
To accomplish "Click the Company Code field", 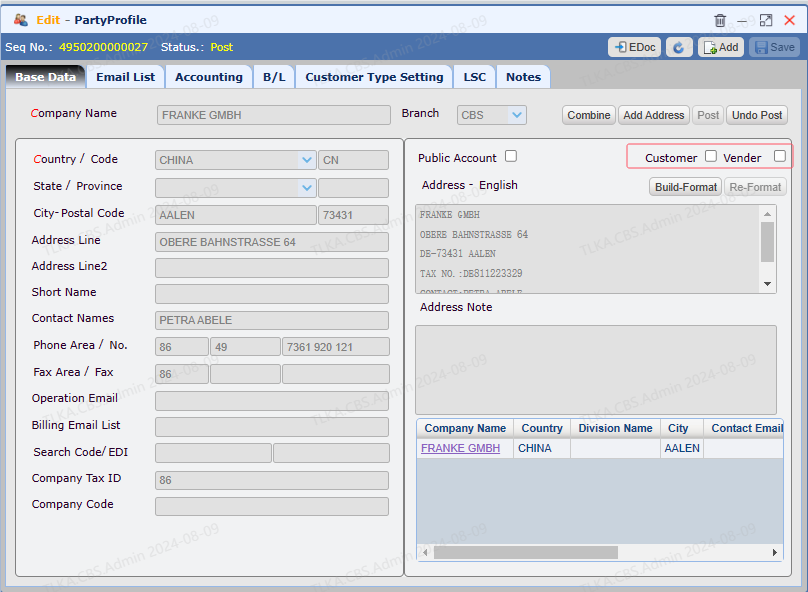I will [x=272, y=506].
